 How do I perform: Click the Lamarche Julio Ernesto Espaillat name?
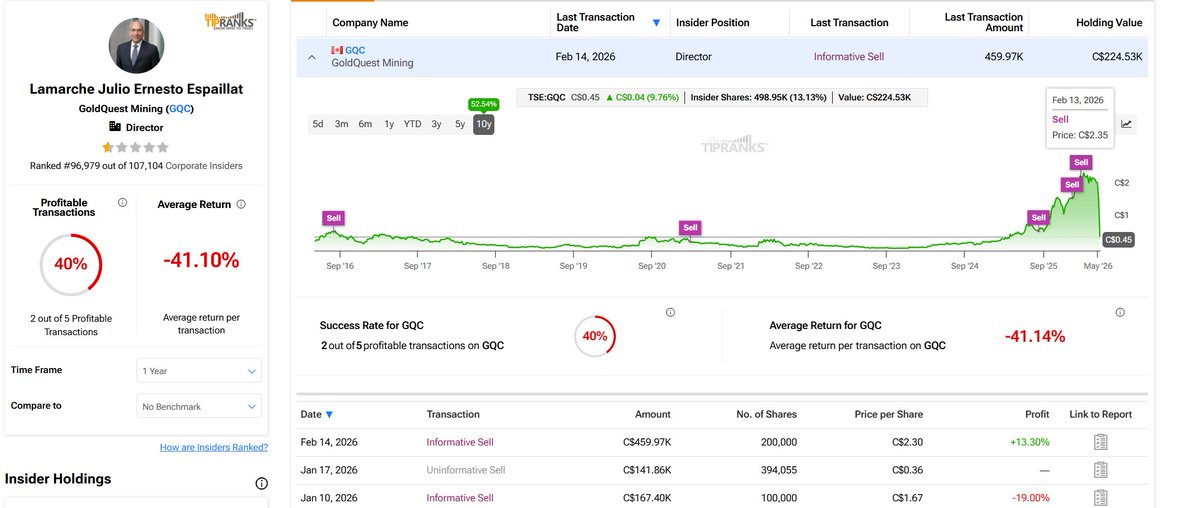pyautogui.click(x=136, y=90)
